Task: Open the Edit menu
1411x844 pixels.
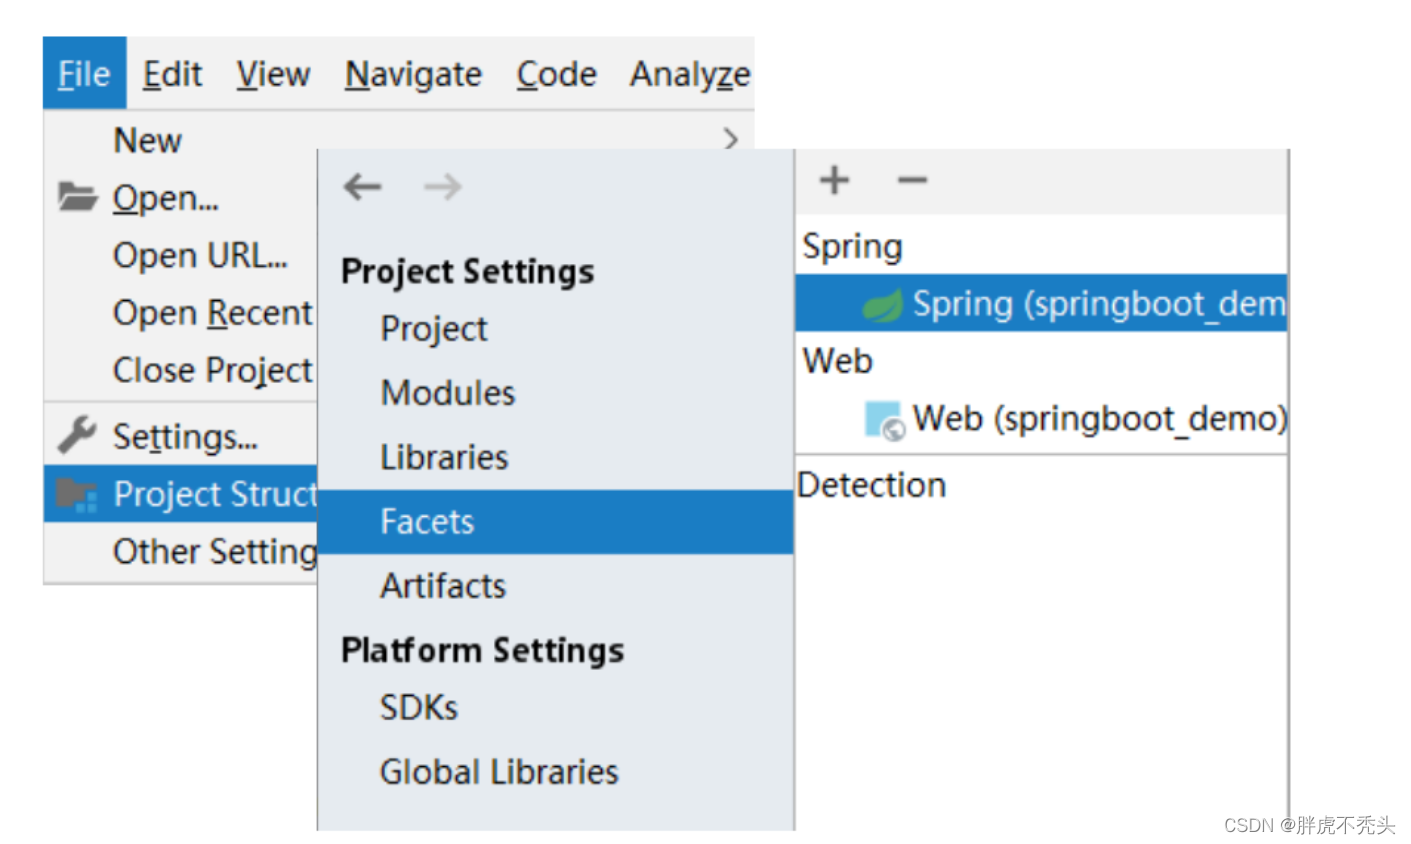Action: click(x=172, y=74)
